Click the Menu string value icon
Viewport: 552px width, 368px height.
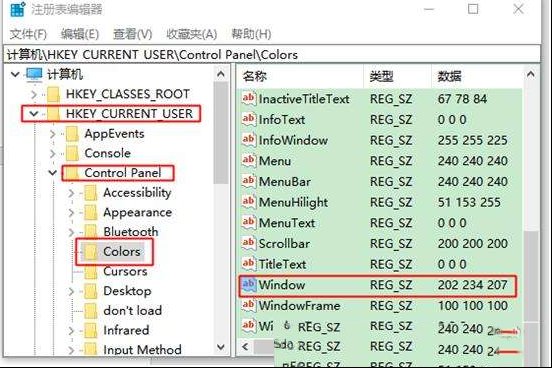point(248,160)
